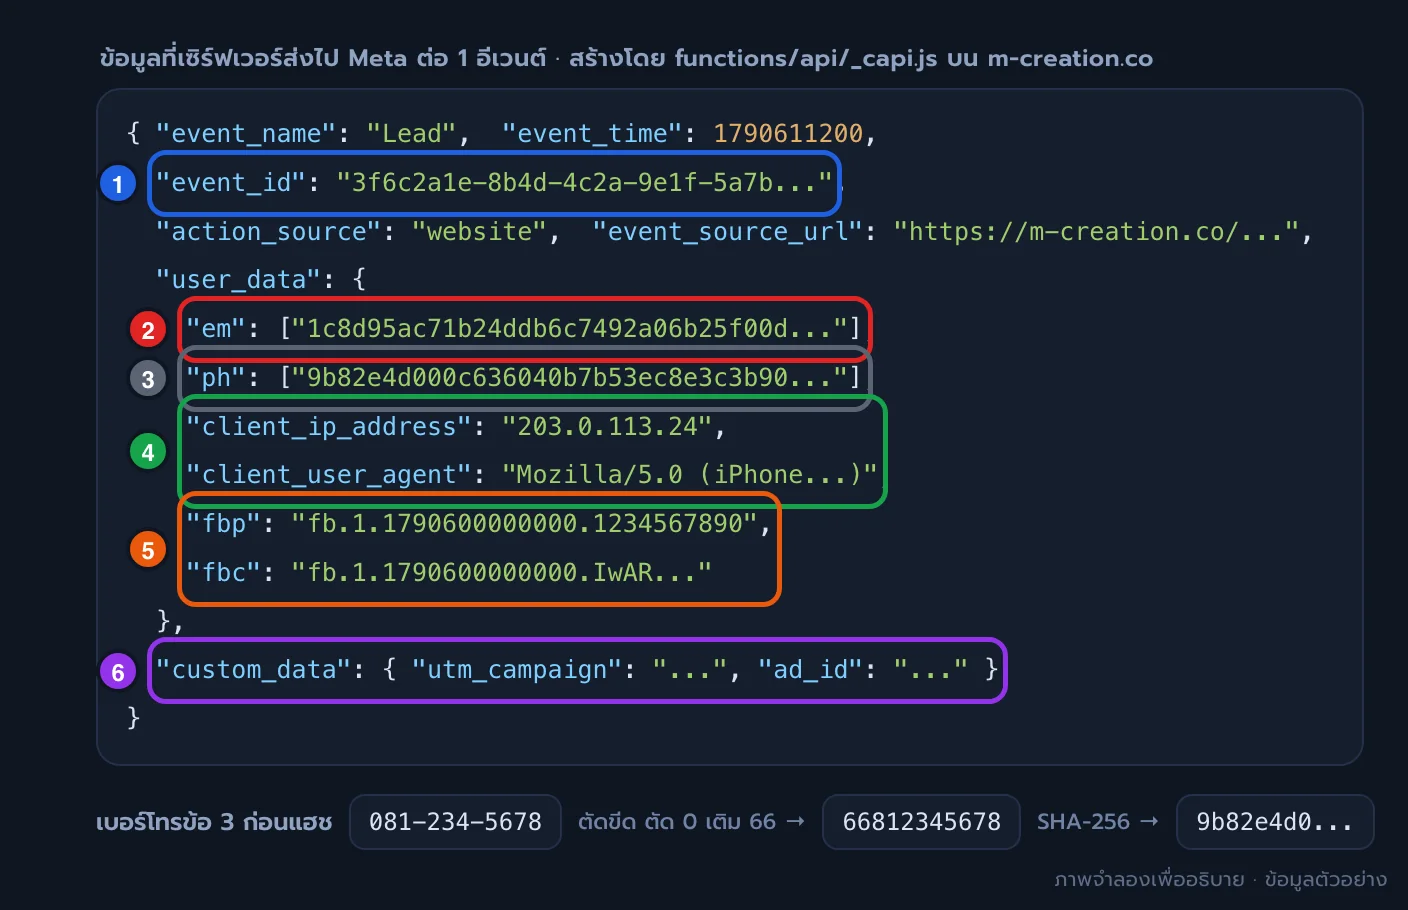Screen dimensions: 1408x910
Task: Click the footer note "ภาพจำลองเพื่ออธิบาย · ข้อมูลตัวอย่าง"
Action: [x=1220, y=880]
